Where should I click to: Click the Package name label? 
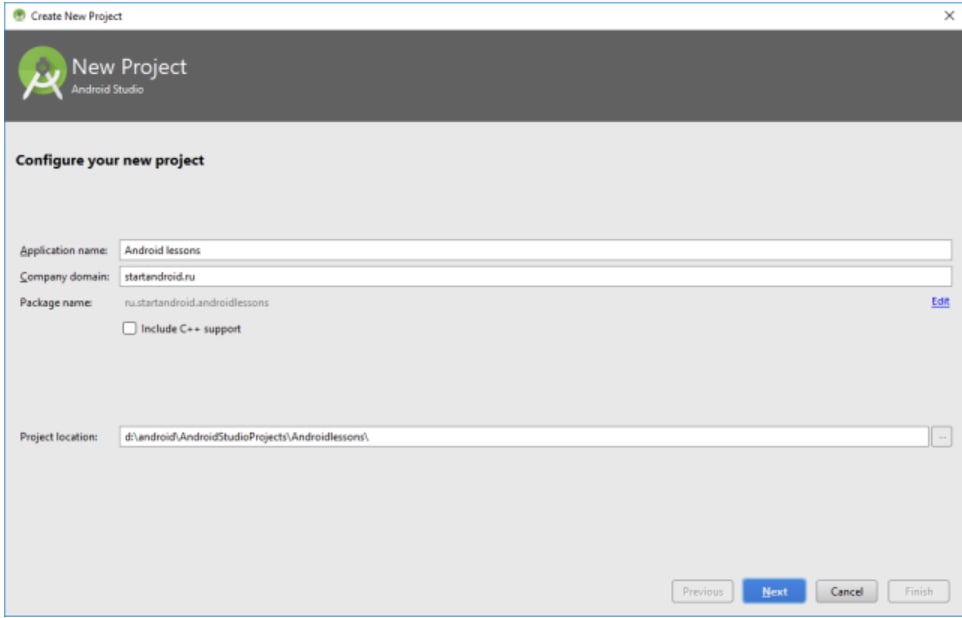coord(56,303)
